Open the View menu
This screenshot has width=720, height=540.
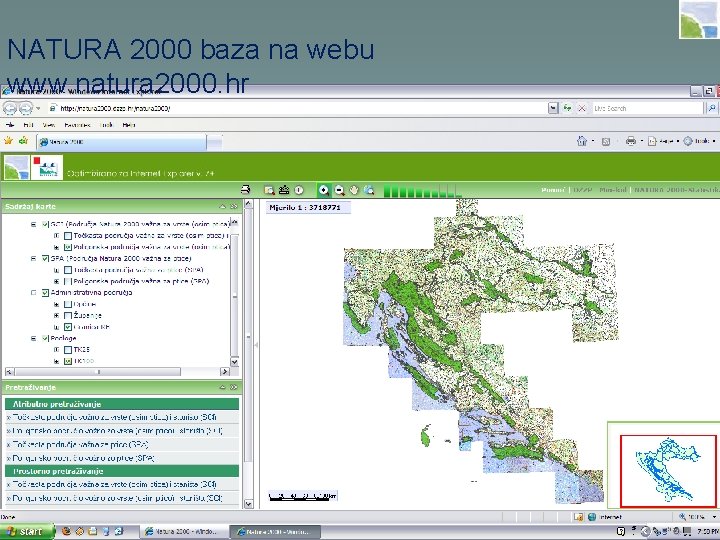pyautogui.click(x=49, y=125)
